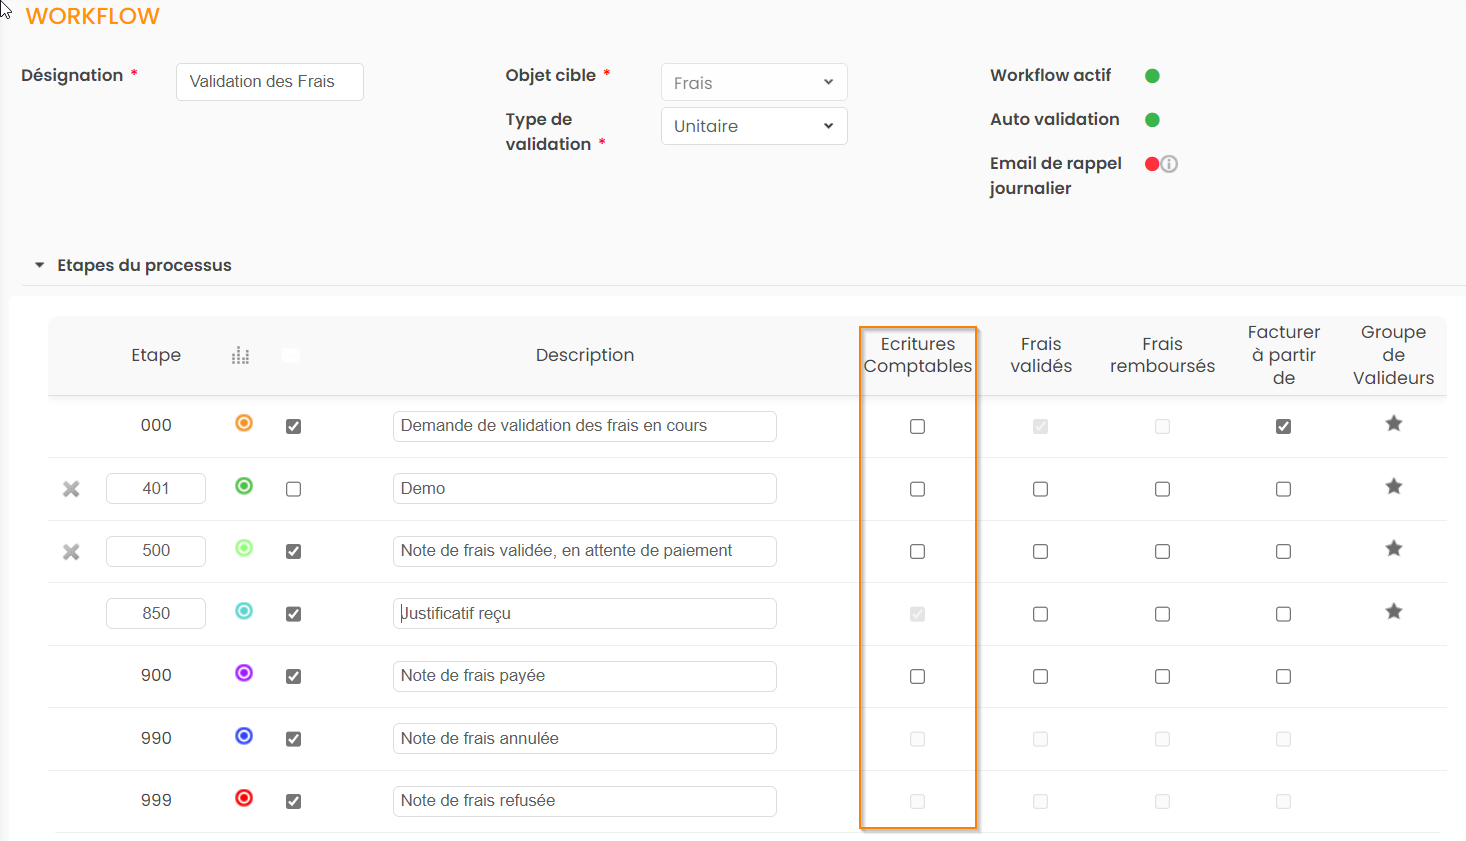Screen dimensions: 1466x841
Task: Click the Ecritures Comptables column header
Action: [x=917, y=355]
